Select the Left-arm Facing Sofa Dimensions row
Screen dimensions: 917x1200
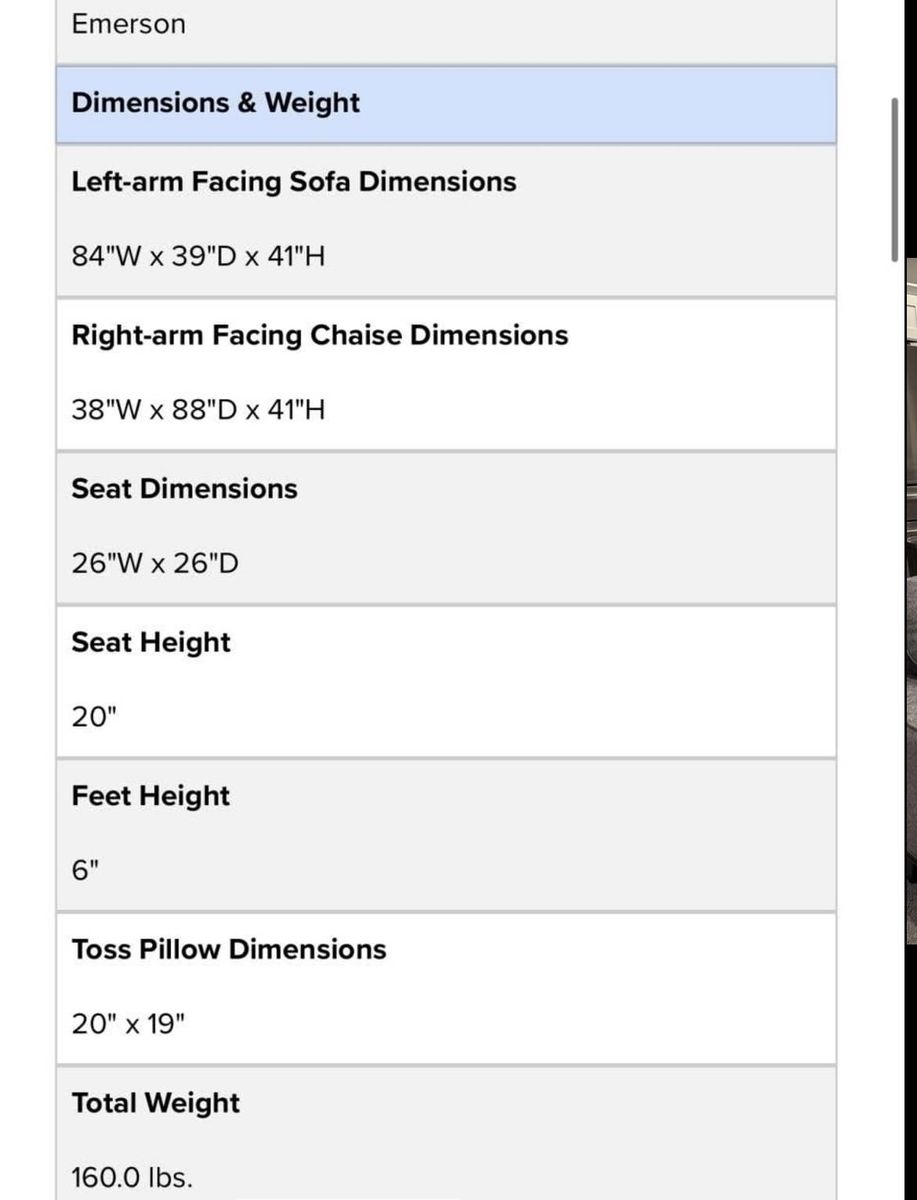(446, 220)
